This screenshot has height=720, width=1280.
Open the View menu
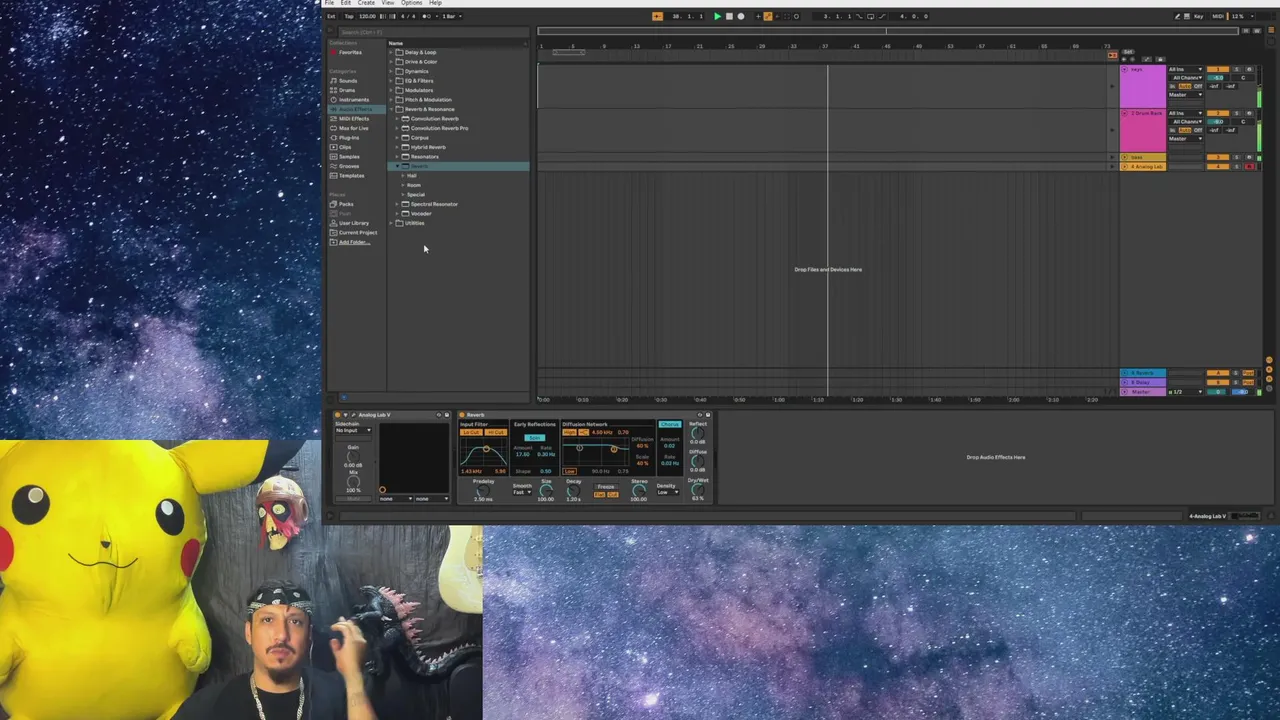(x=388, y=3)
